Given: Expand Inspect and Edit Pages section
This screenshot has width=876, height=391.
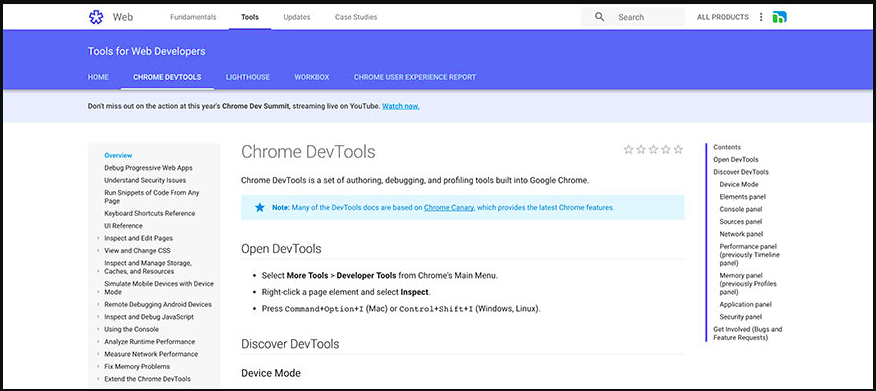Looking at the screenshot, I should coord(98,239).
